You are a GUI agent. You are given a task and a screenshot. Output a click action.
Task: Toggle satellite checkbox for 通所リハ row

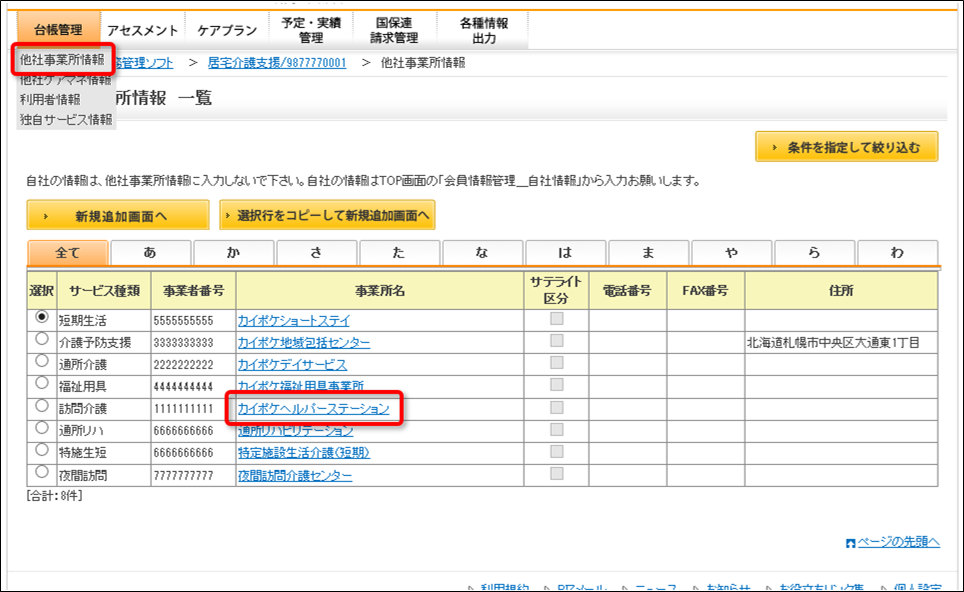coord(556,430)
